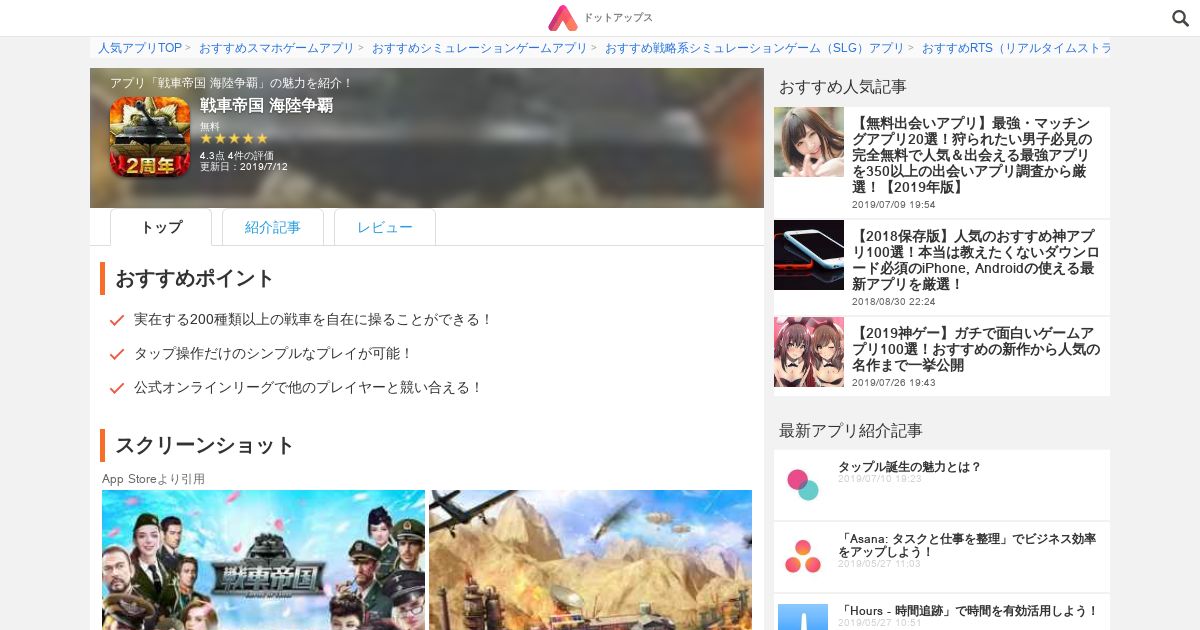The width and height of the screenshot is (1200, 630).
Task: Click the 2019/07/26 19:43 date stamp
Action: pos(893,382)
